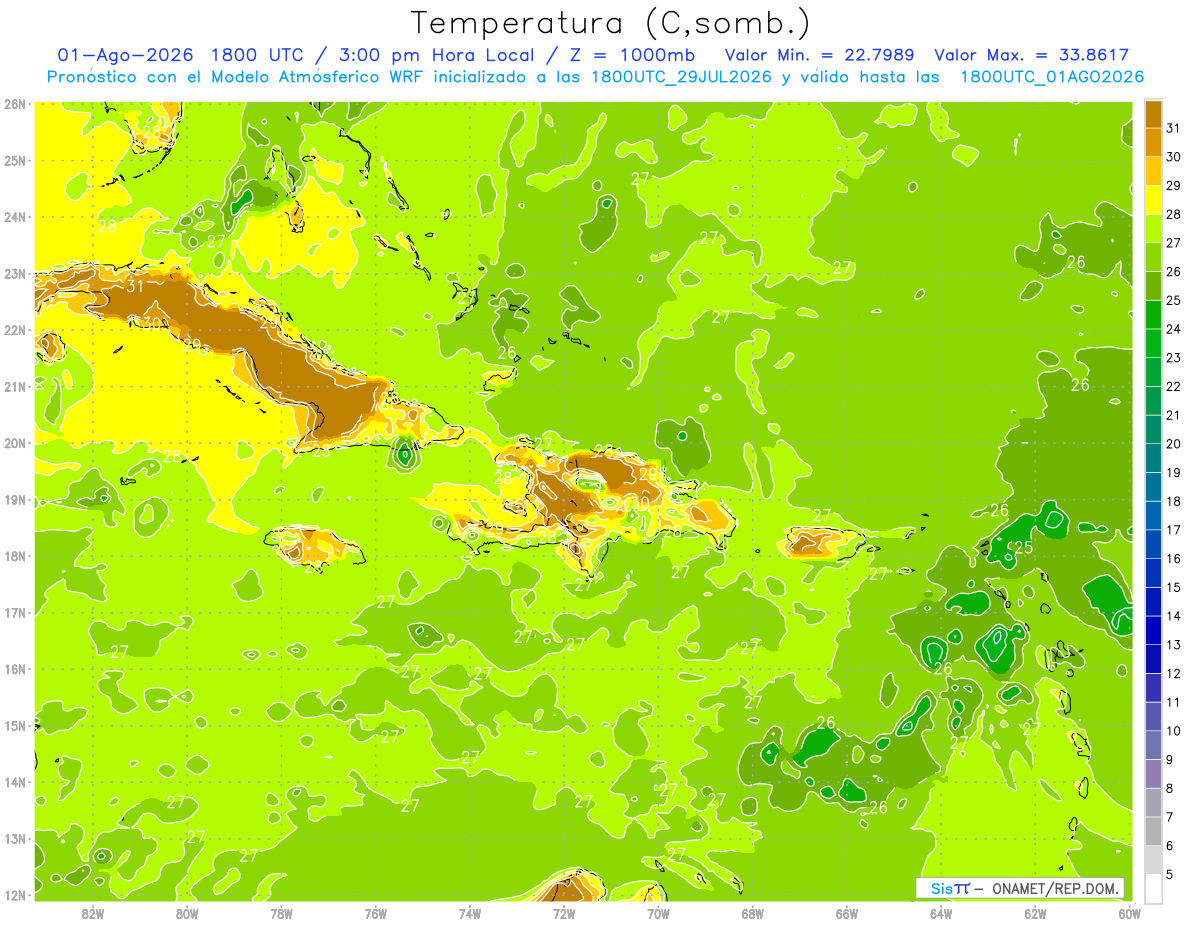
Task: Click the lime swatch between 27 and 28
Action: 1154,229
